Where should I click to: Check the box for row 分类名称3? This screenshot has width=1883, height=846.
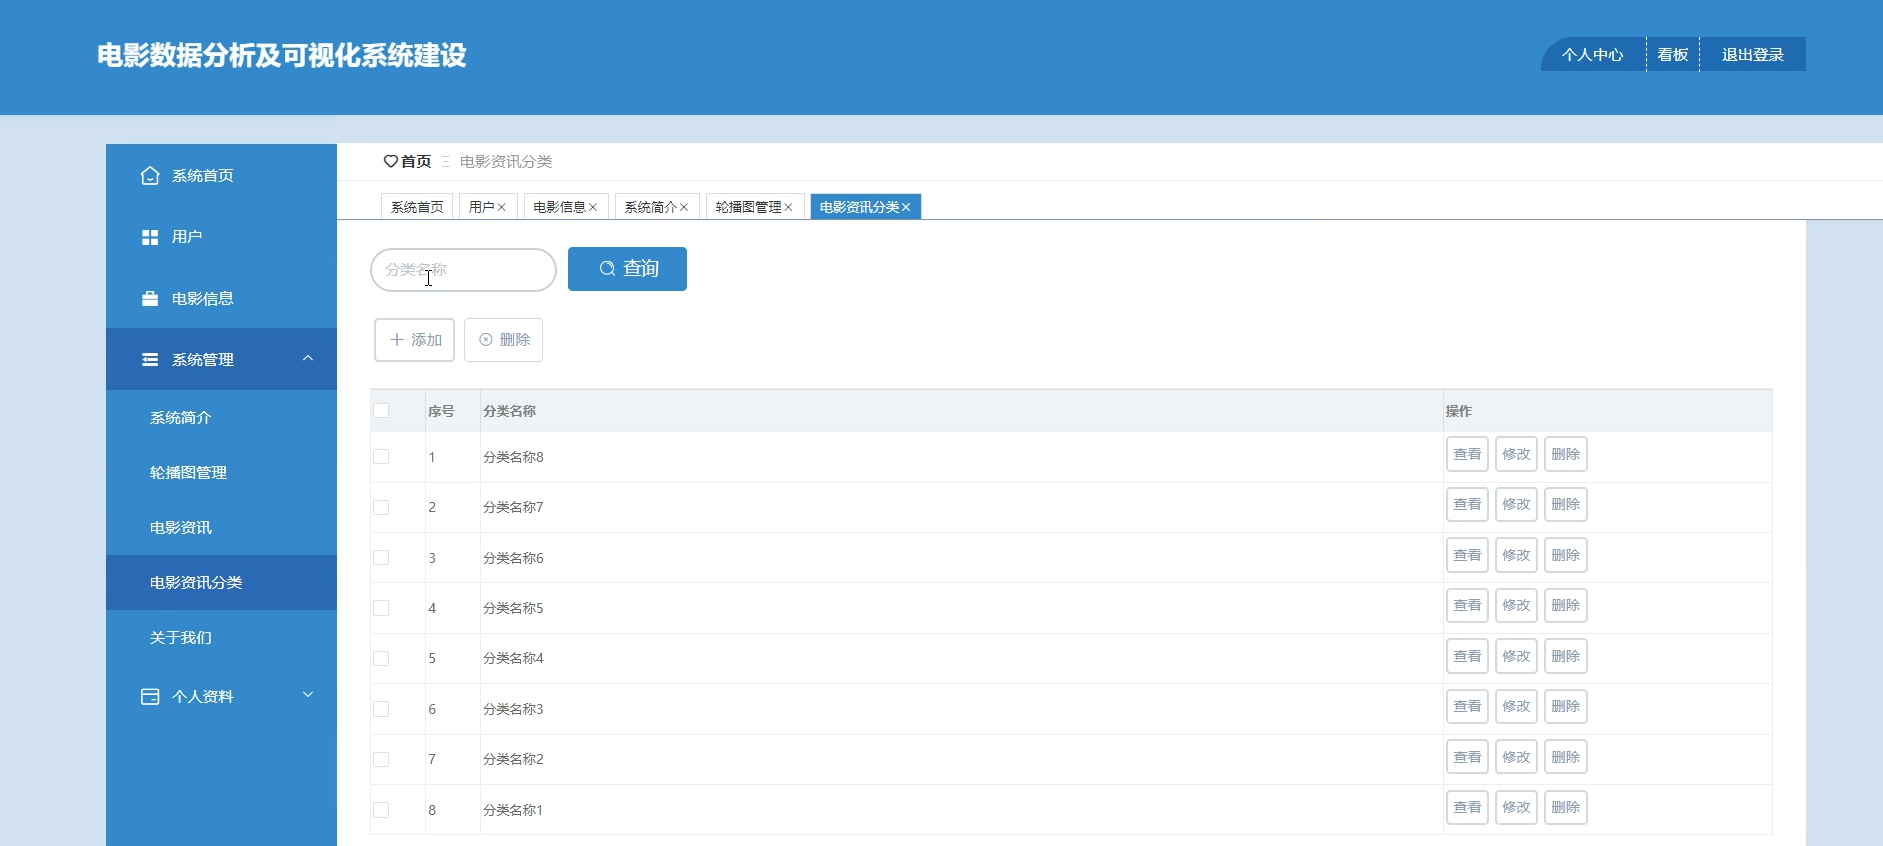click(x=381, y=709)
